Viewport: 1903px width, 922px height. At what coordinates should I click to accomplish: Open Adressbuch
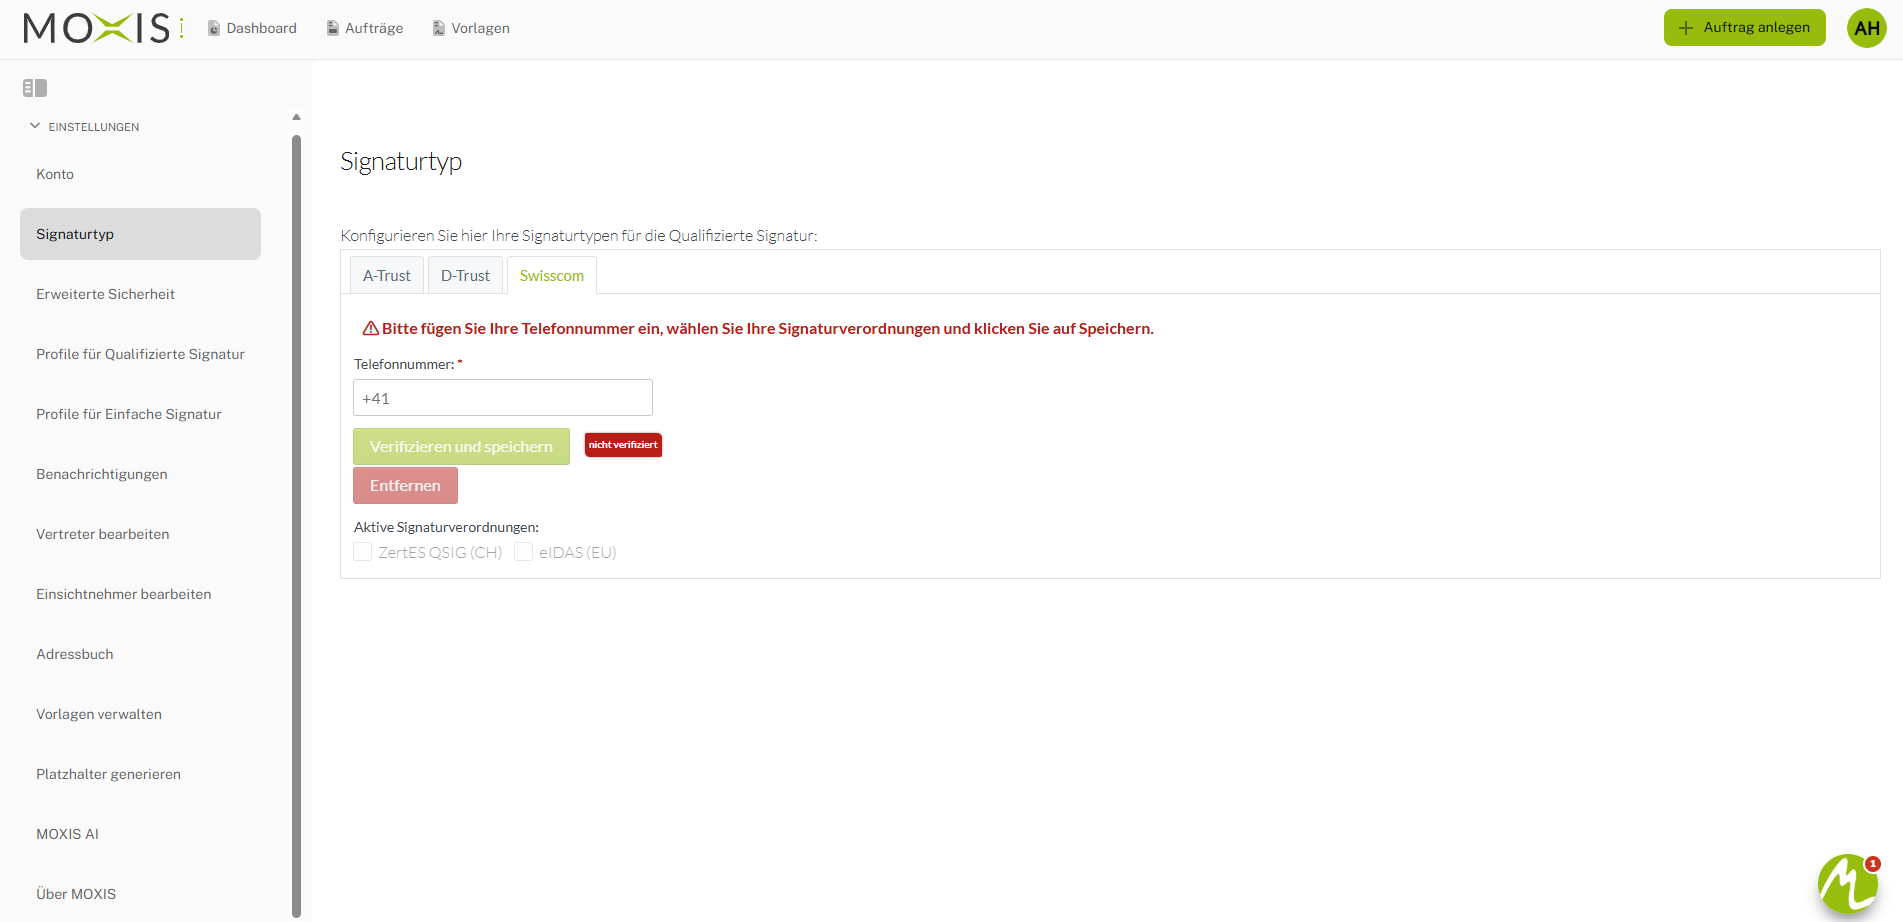140,654
